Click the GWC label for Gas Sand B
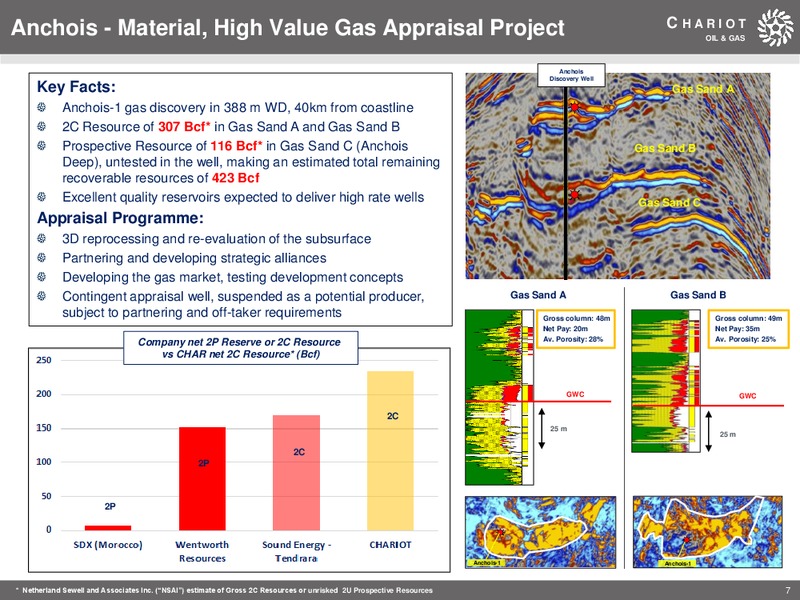Screen dimensions: 800x600 [x=747, y=396]
